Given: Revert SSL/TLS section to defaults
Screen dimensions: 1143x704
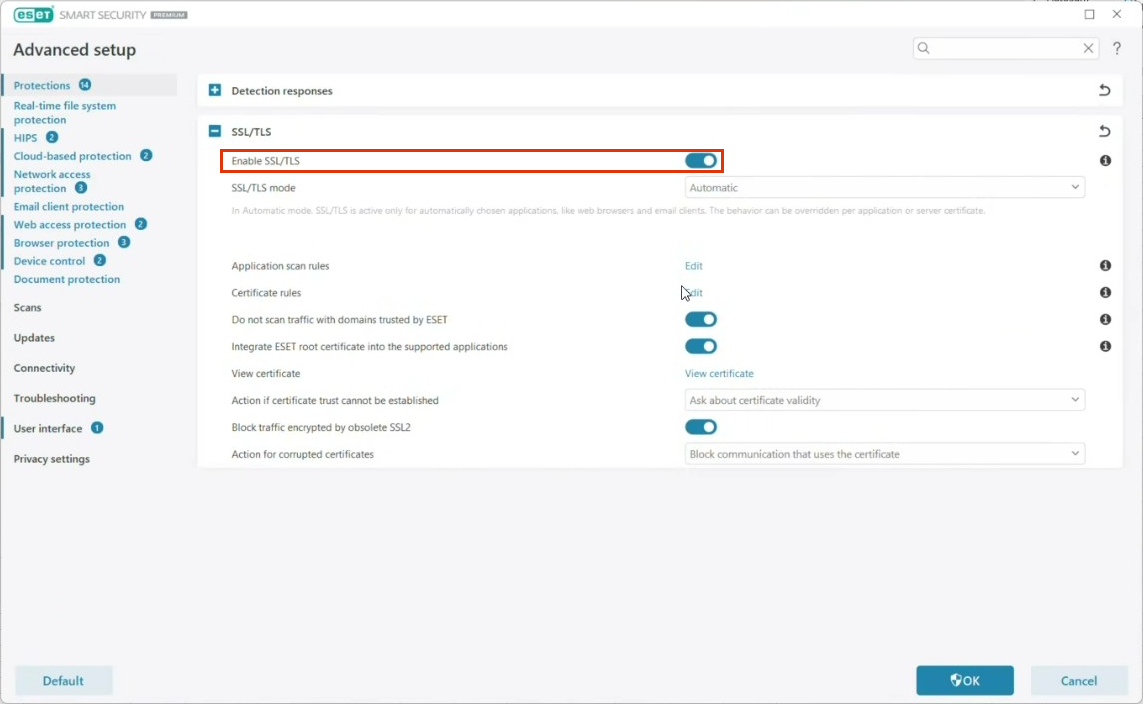Looking at the screenshot, I should click(1104, 131).
